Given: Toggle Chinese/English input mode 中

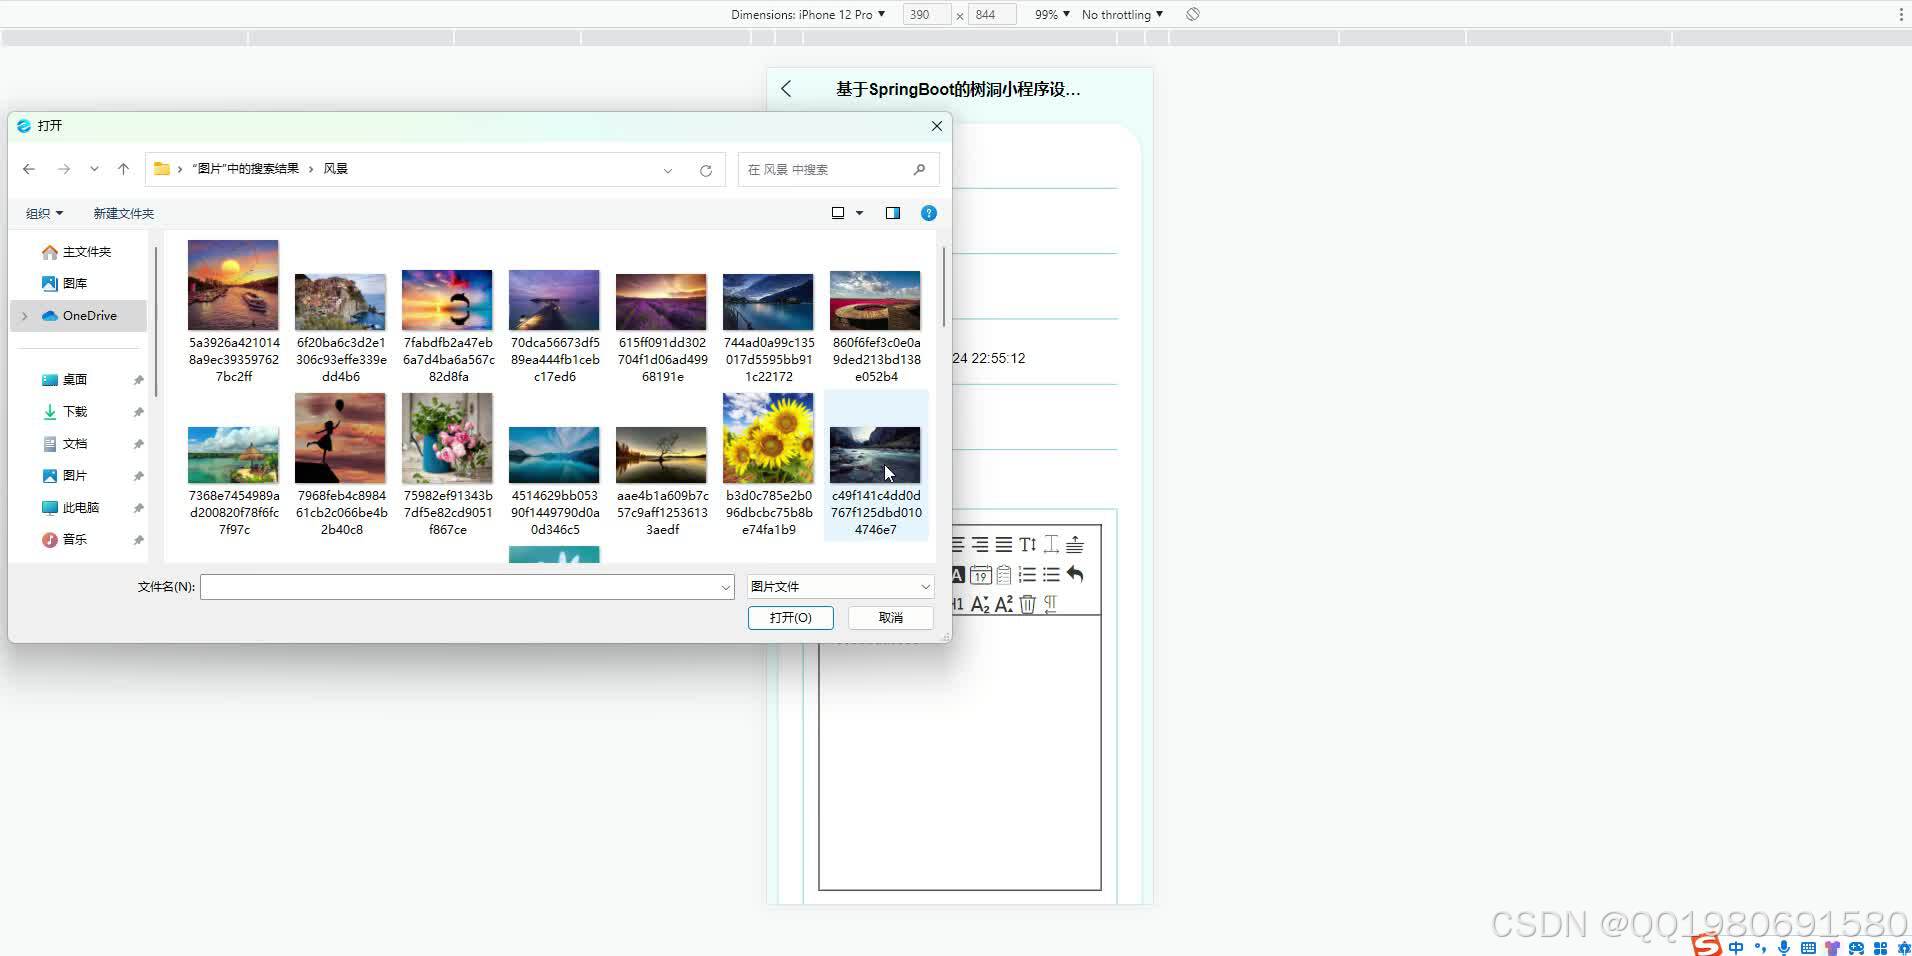Looking at the screenshot, I should pos(1736,948).
